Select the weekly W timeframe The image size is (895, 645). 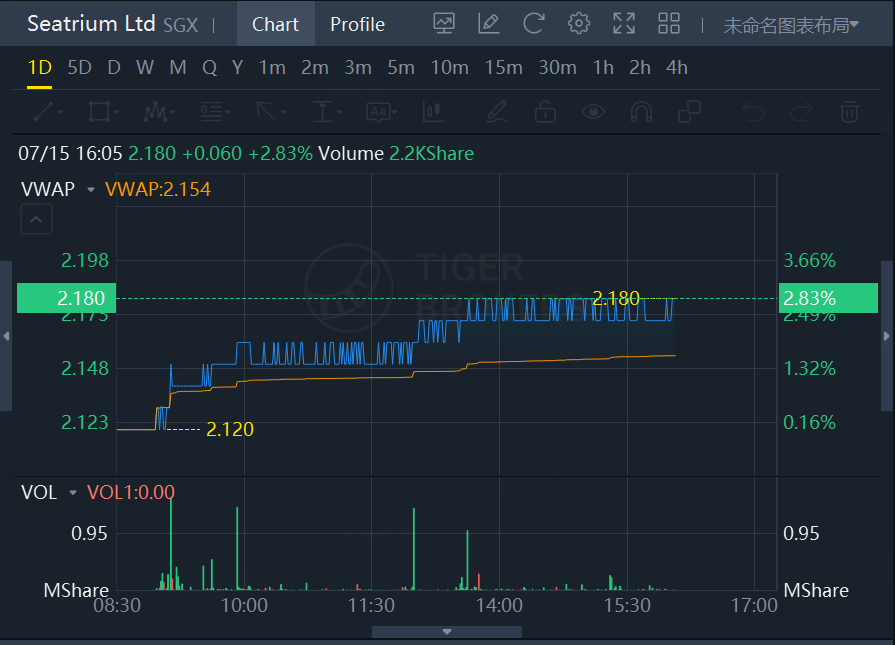click(x=145, y=68)
